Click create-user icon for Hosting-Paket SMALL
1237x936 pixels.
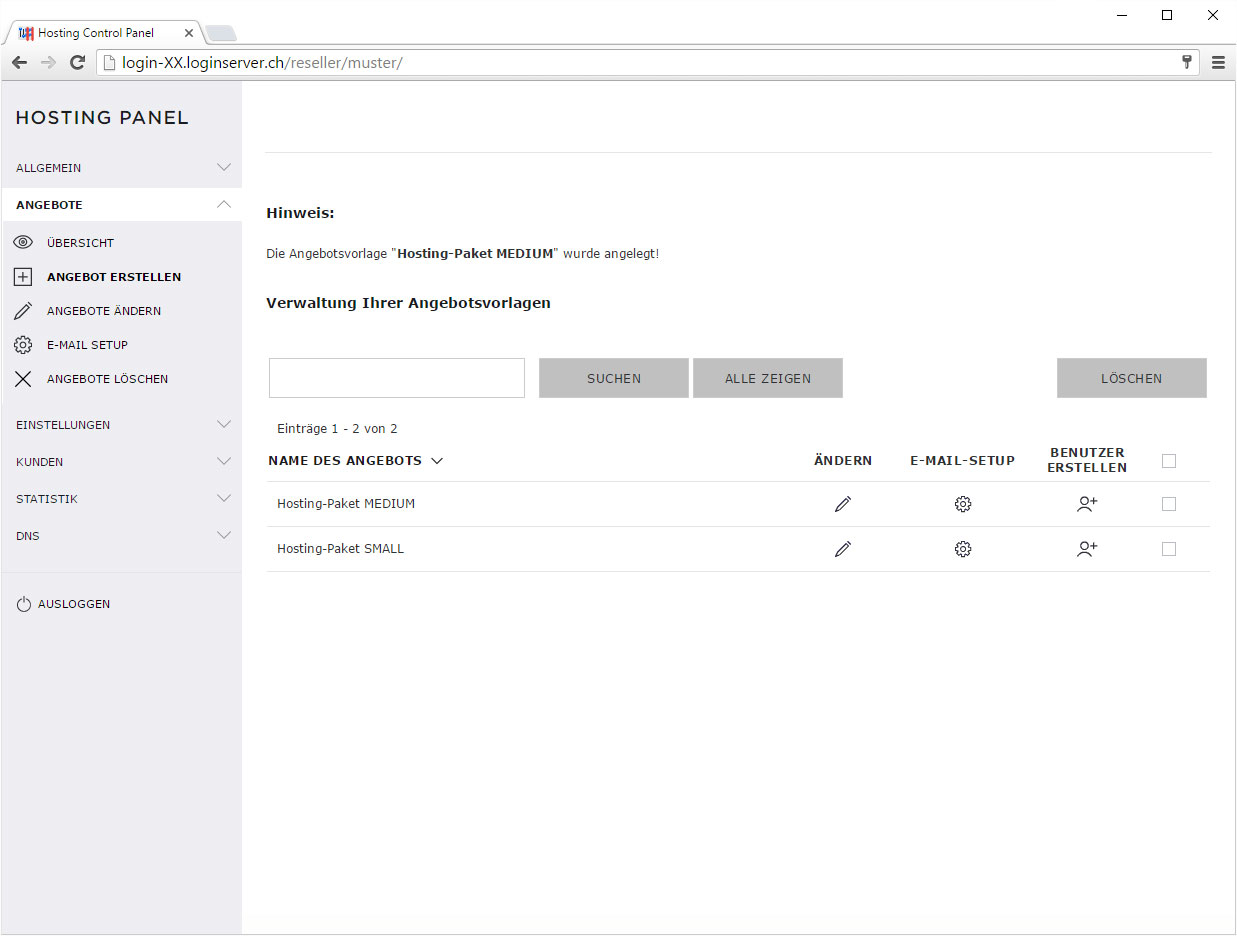tap(1087, 549)
